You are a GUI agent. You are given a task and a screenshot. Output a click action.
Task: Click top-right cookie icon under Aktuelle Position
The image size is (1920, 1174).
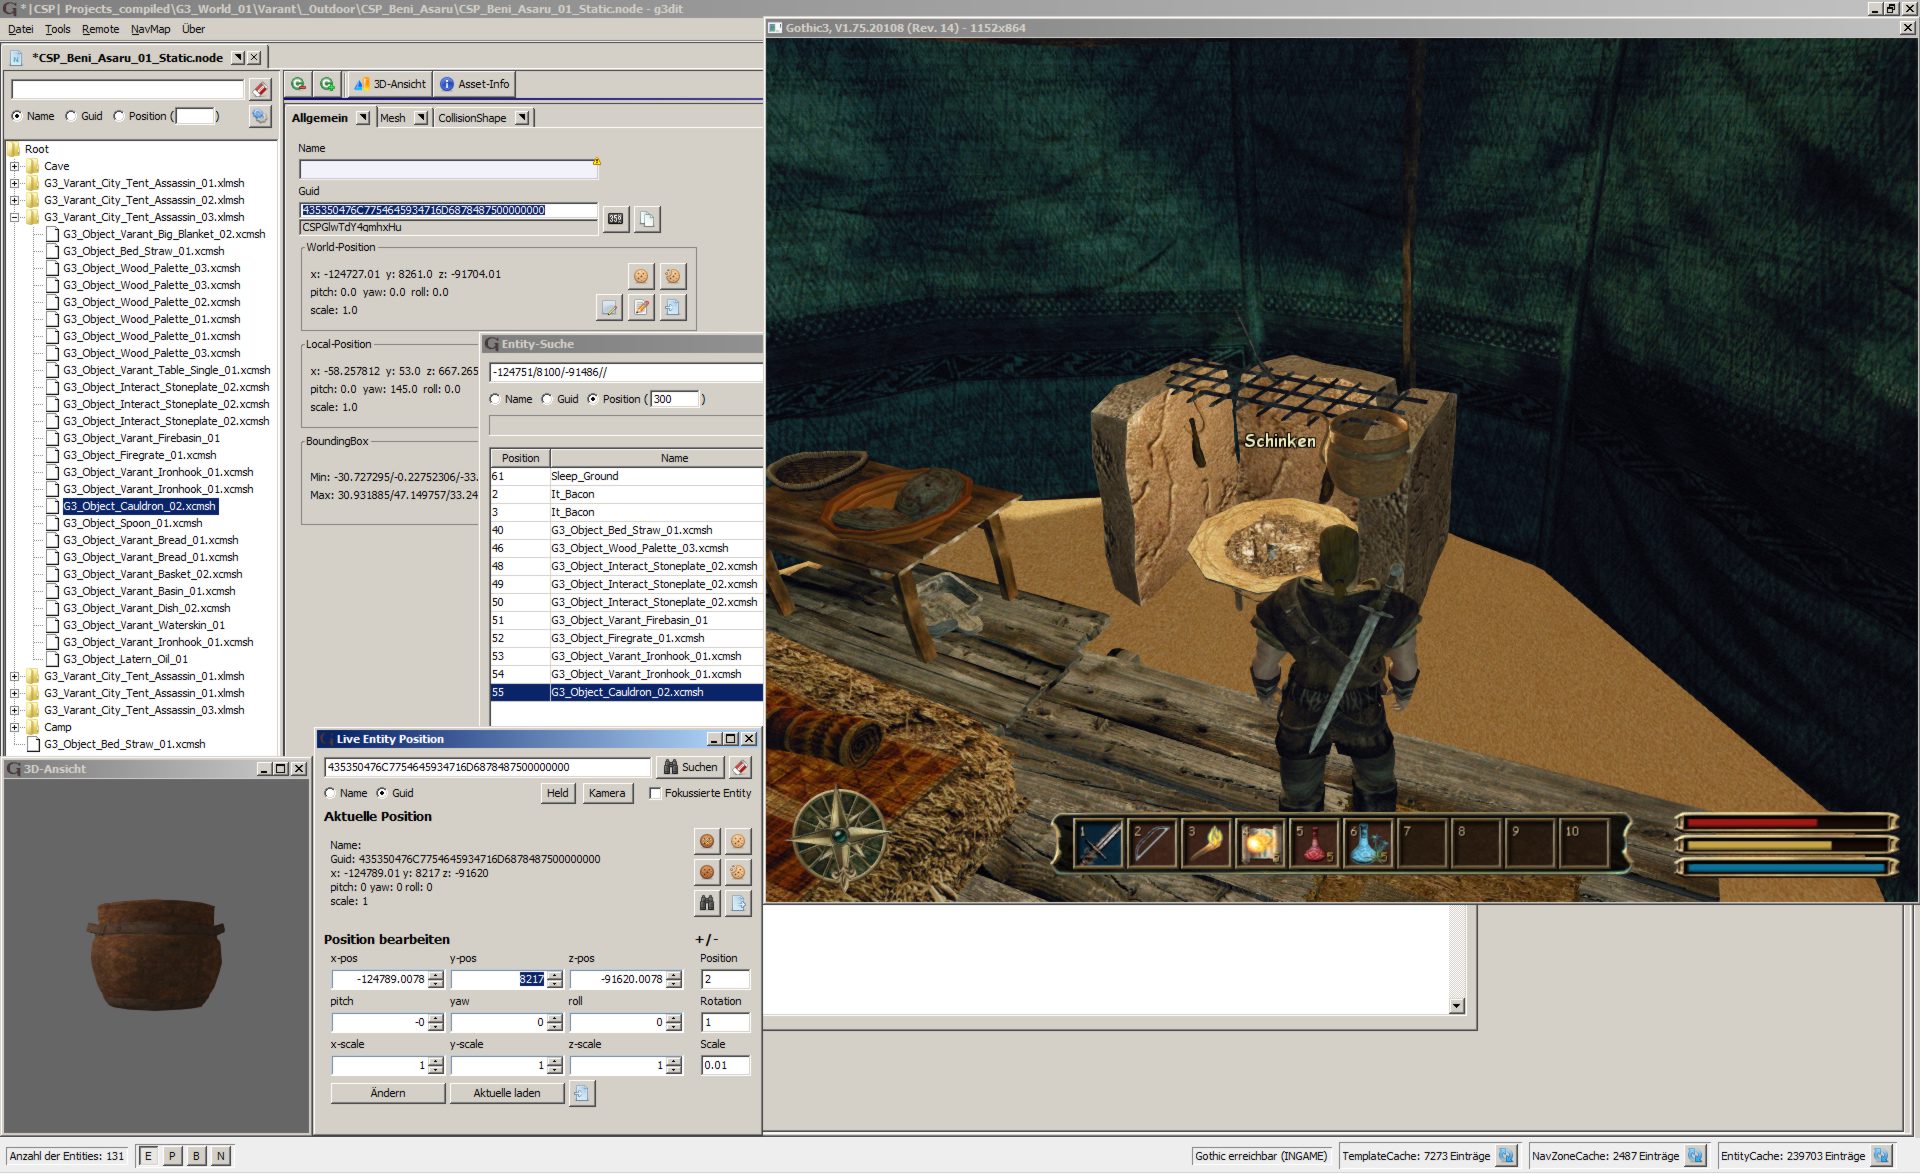click(738, 841)
